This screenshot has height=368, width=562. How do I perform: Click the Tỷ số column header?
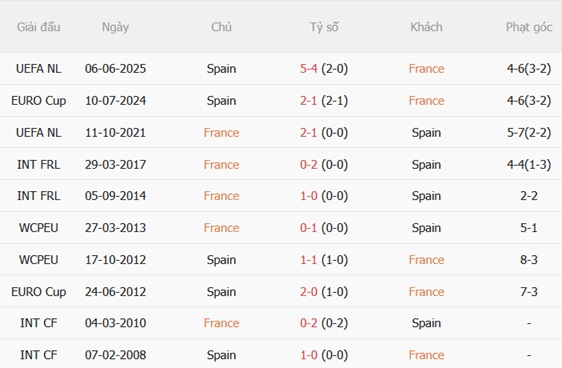tap(324, 27)
